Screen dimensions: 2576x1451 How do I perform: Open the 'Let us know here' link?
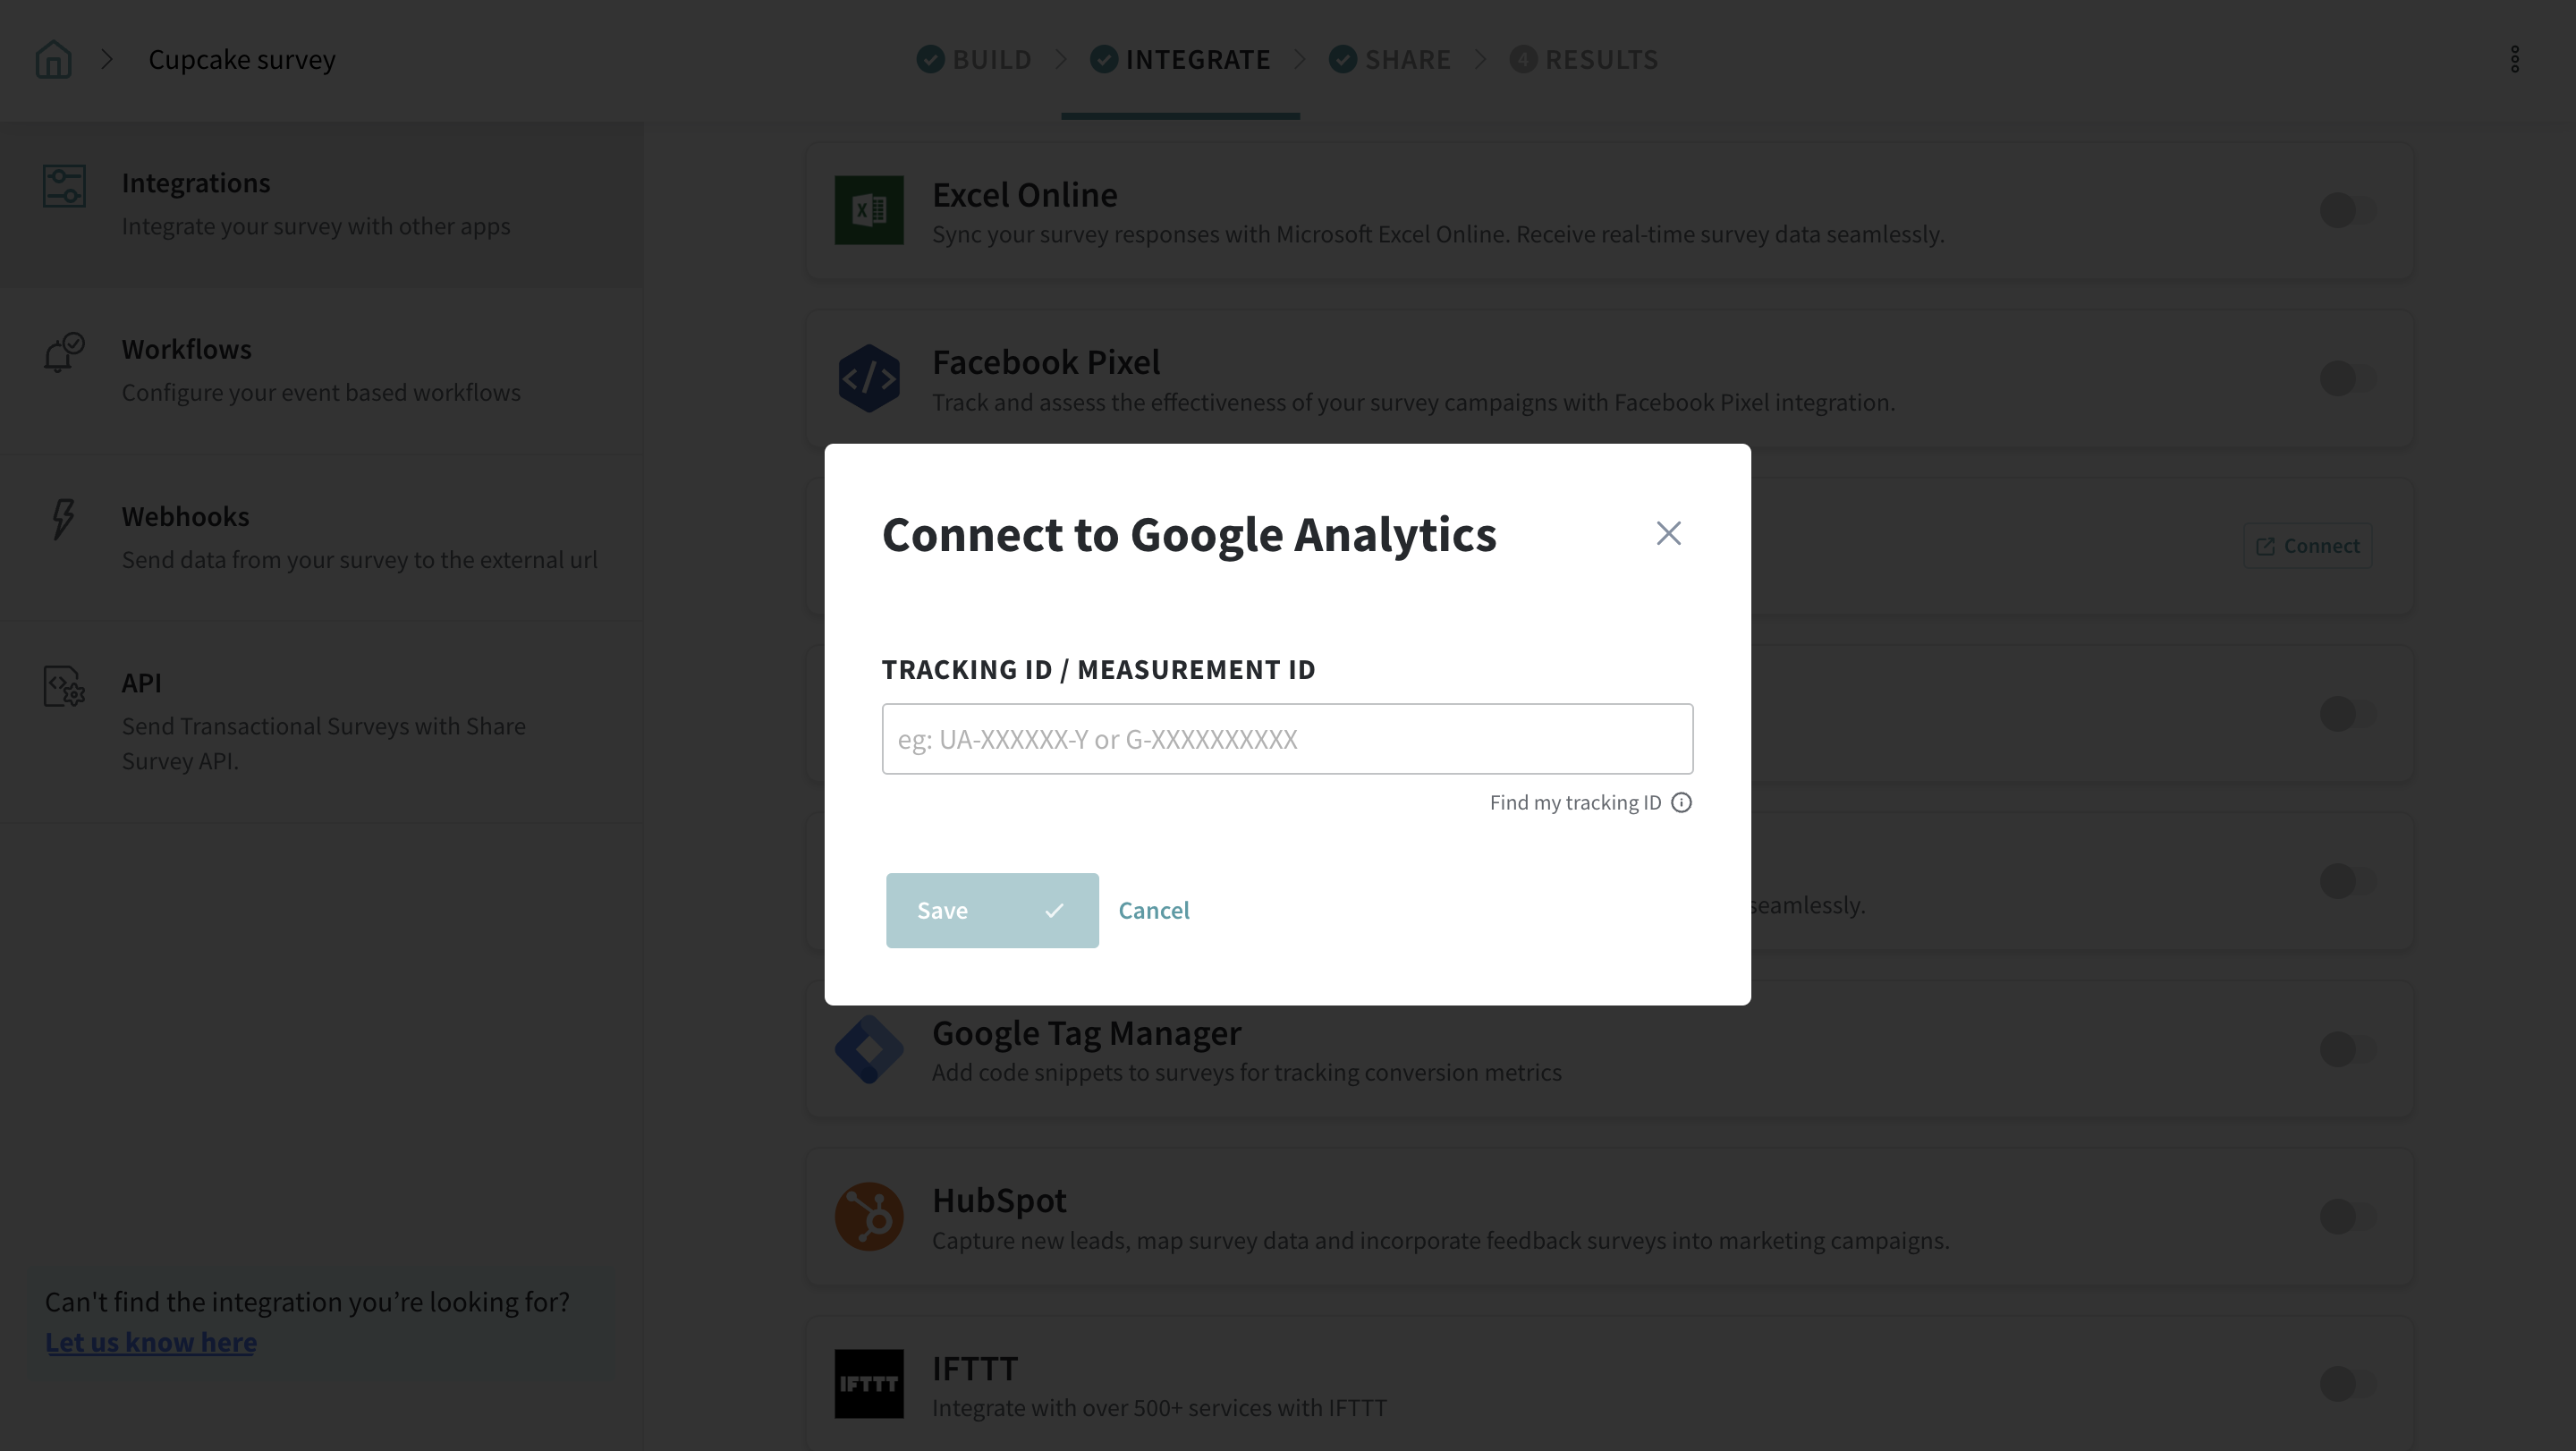tap(151, 1342)
